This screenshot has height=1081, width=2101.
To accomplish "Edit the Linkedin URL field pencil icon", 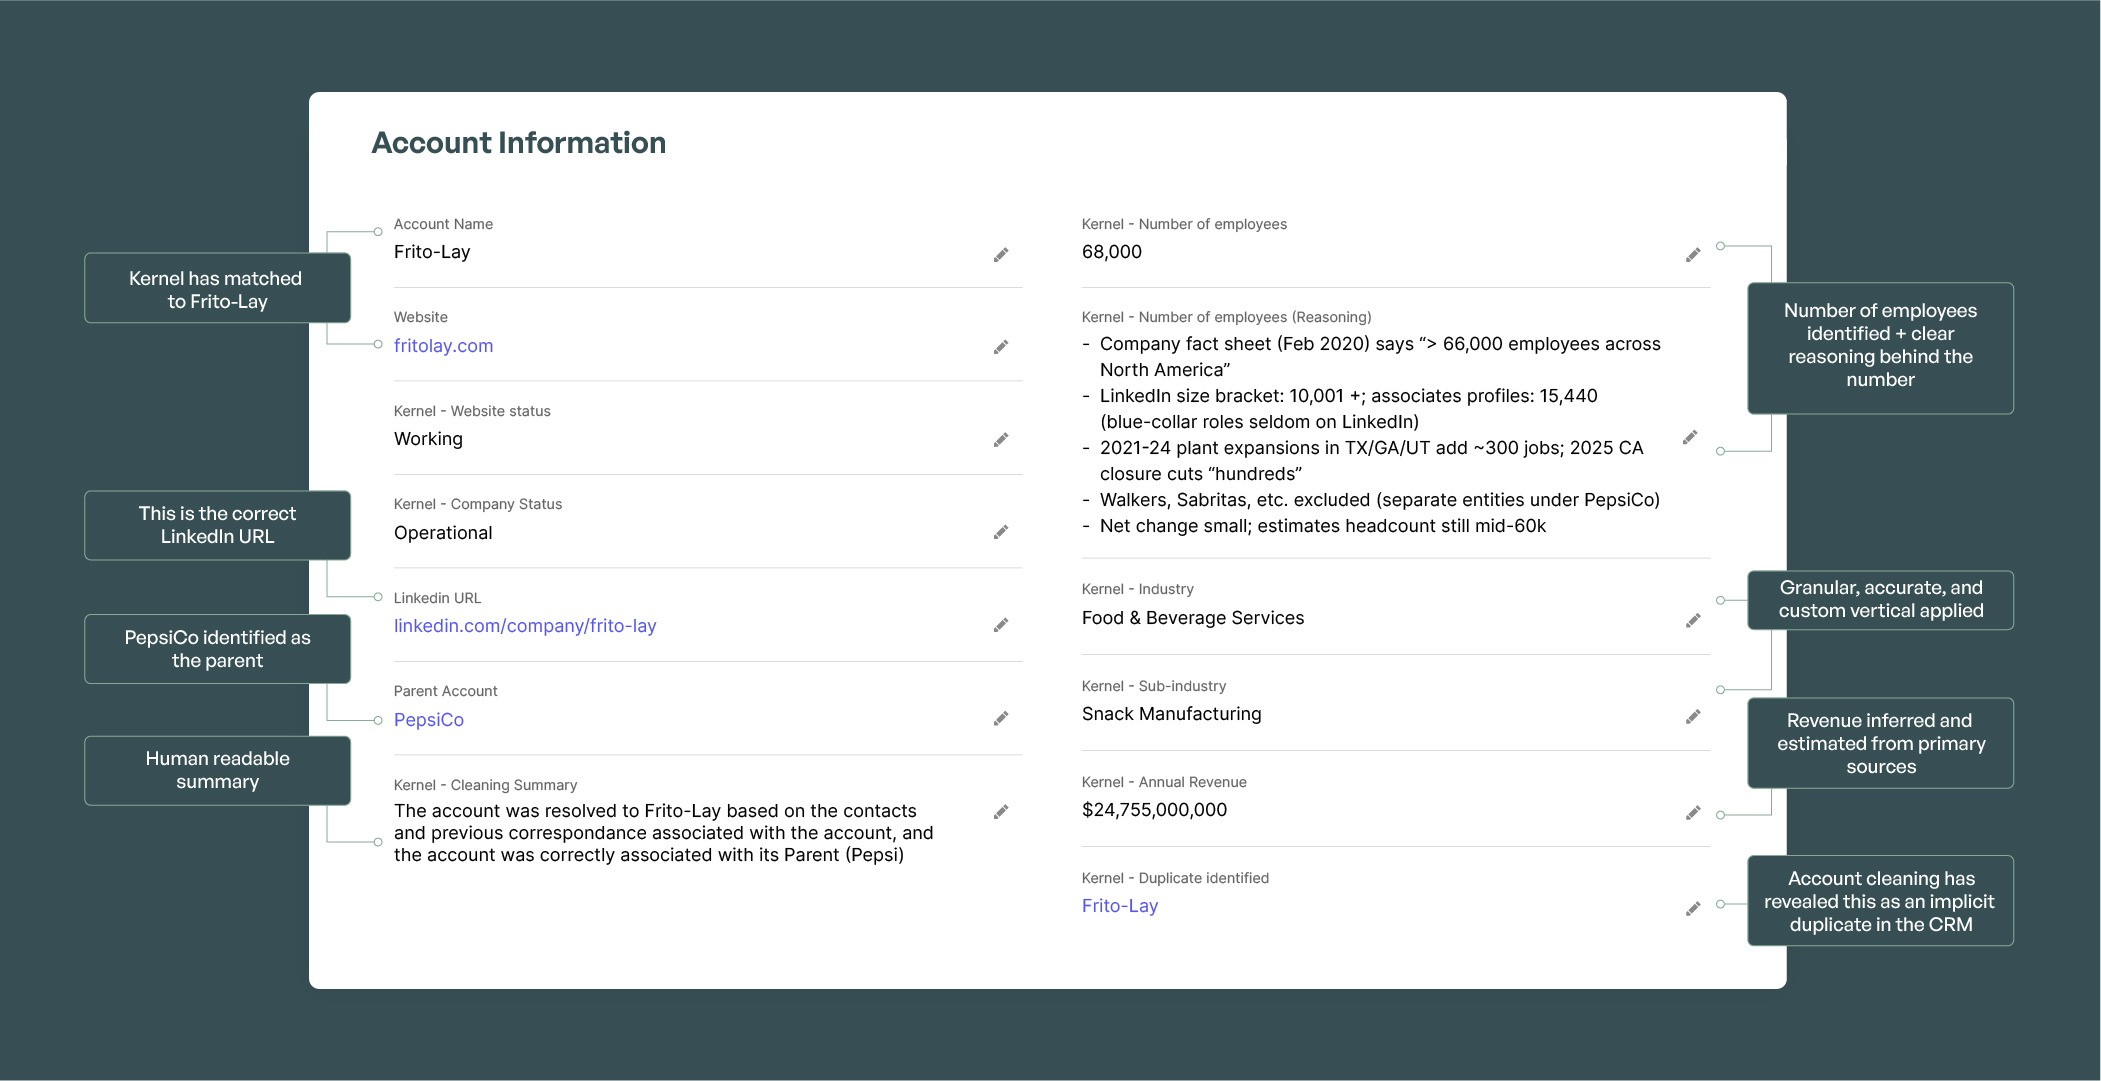I will 1001,625.
